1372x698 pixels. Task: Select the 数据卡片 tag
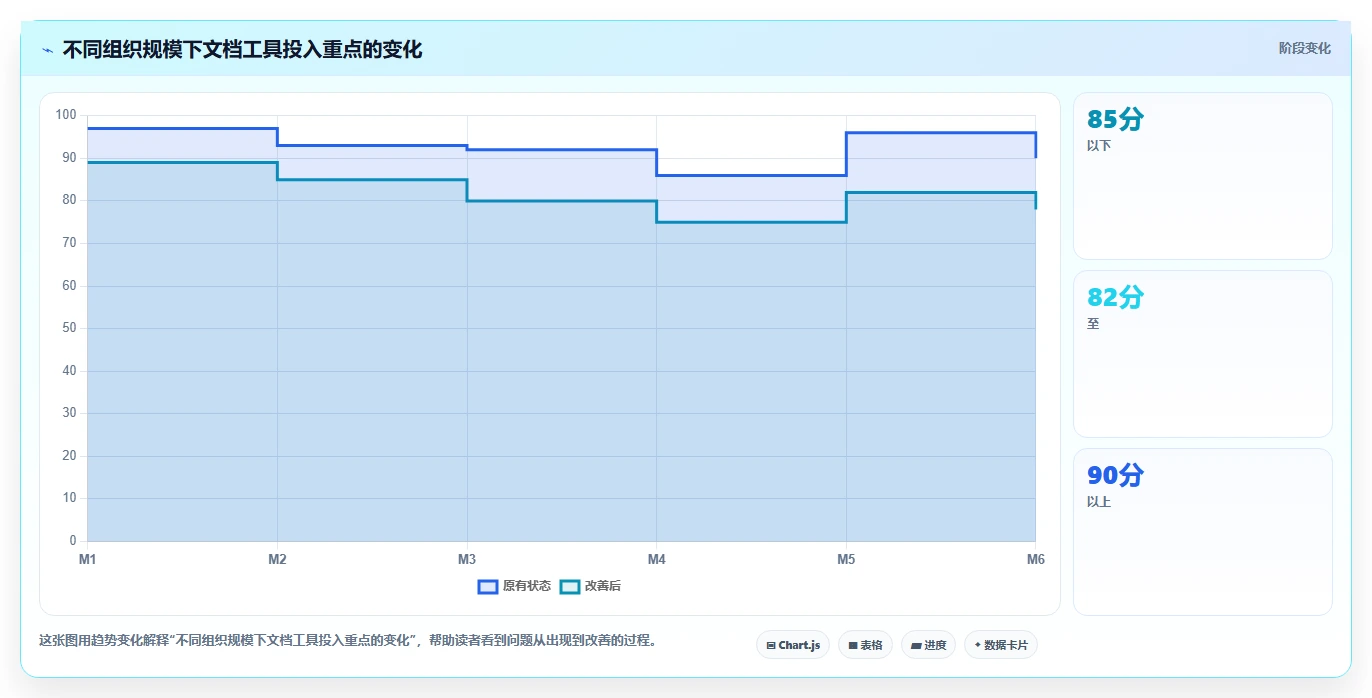(x=1001, y=645)
